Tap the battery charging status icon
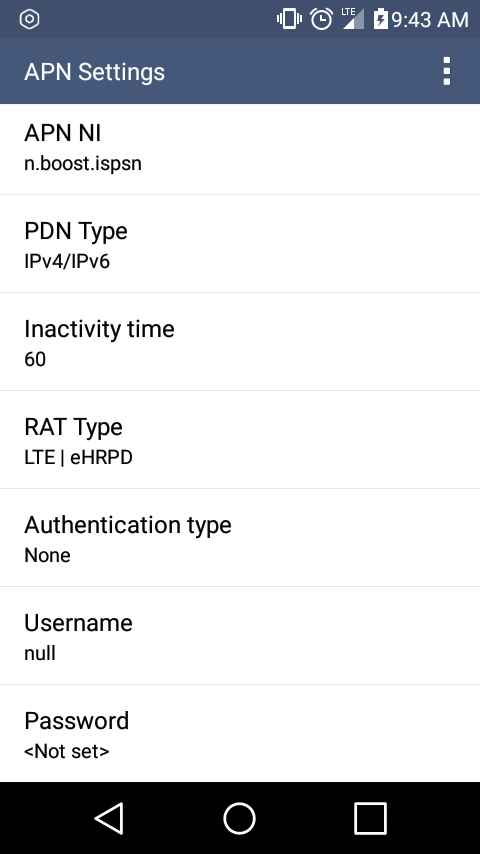This screenshot has height=854, width=480. [x=380, y=19]
